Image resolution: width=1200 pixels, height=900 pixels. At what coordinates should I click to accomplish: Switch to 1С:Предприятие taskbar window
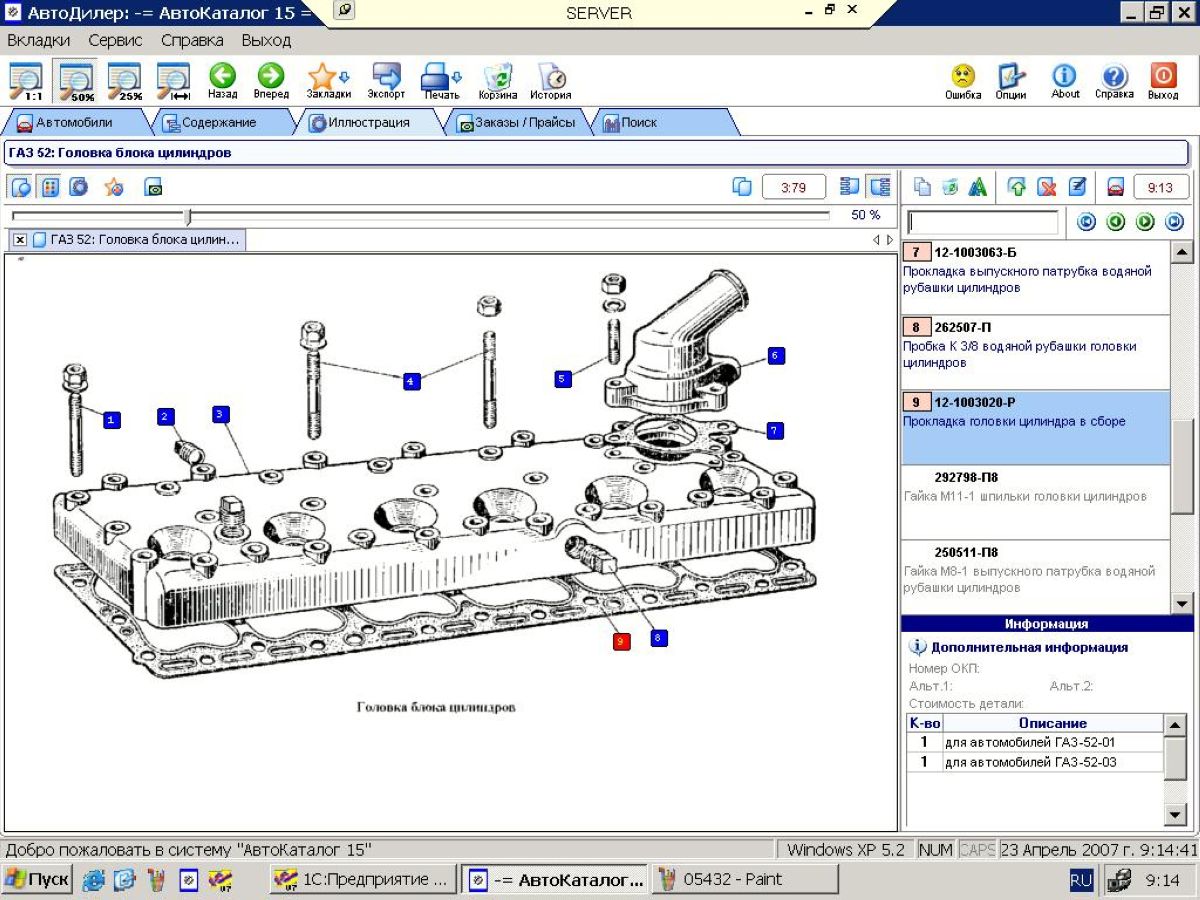click(x=363, y=880)
